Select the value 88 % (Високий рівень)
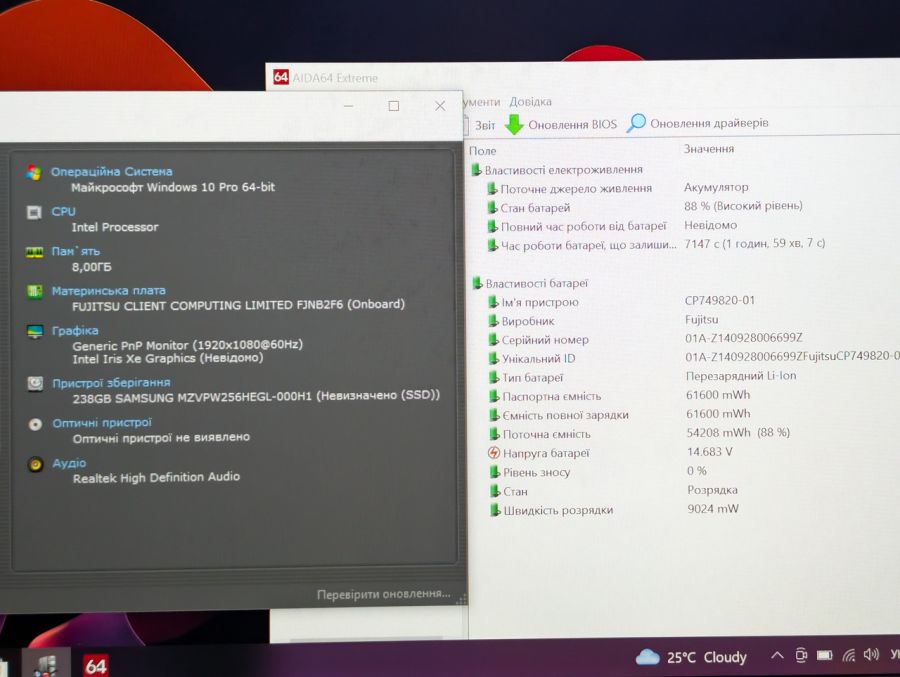This screenshot has height=677, width=900. pyautogui.click(x=743, y=206)
